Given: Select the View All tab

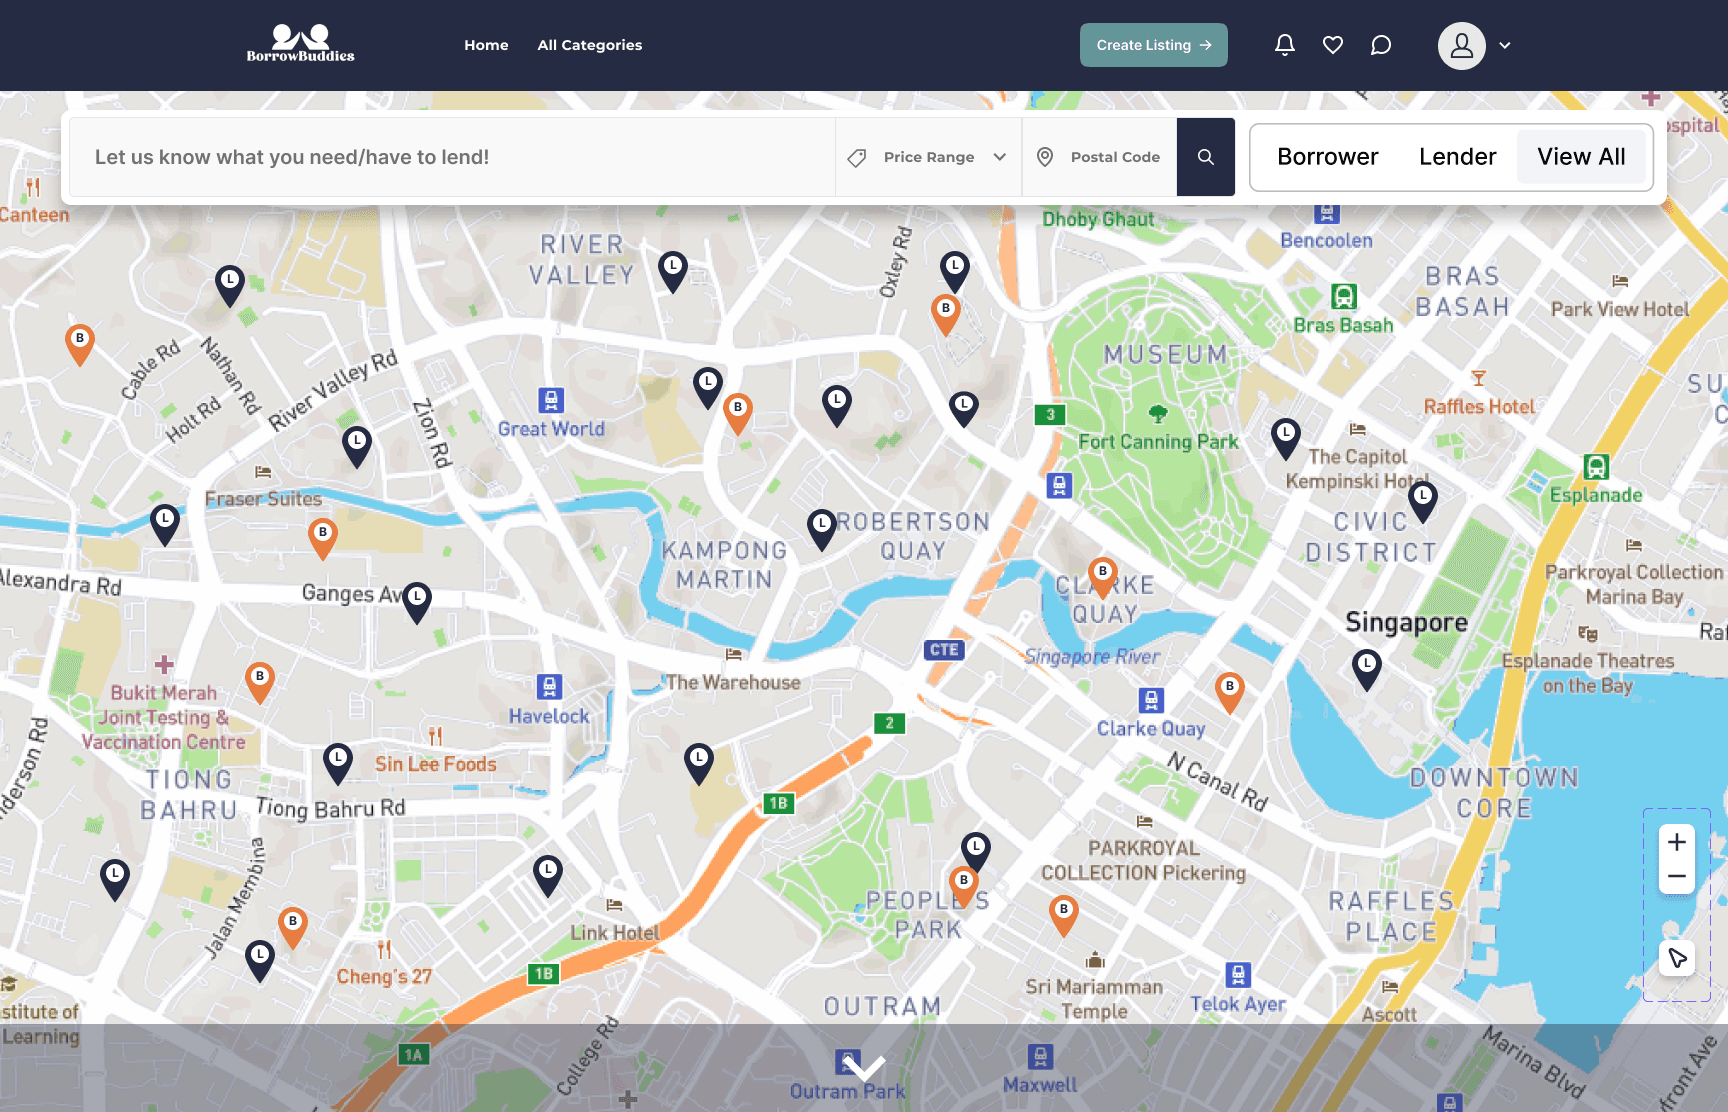Looking at the screenshot, I should (x=1582, y=157).
